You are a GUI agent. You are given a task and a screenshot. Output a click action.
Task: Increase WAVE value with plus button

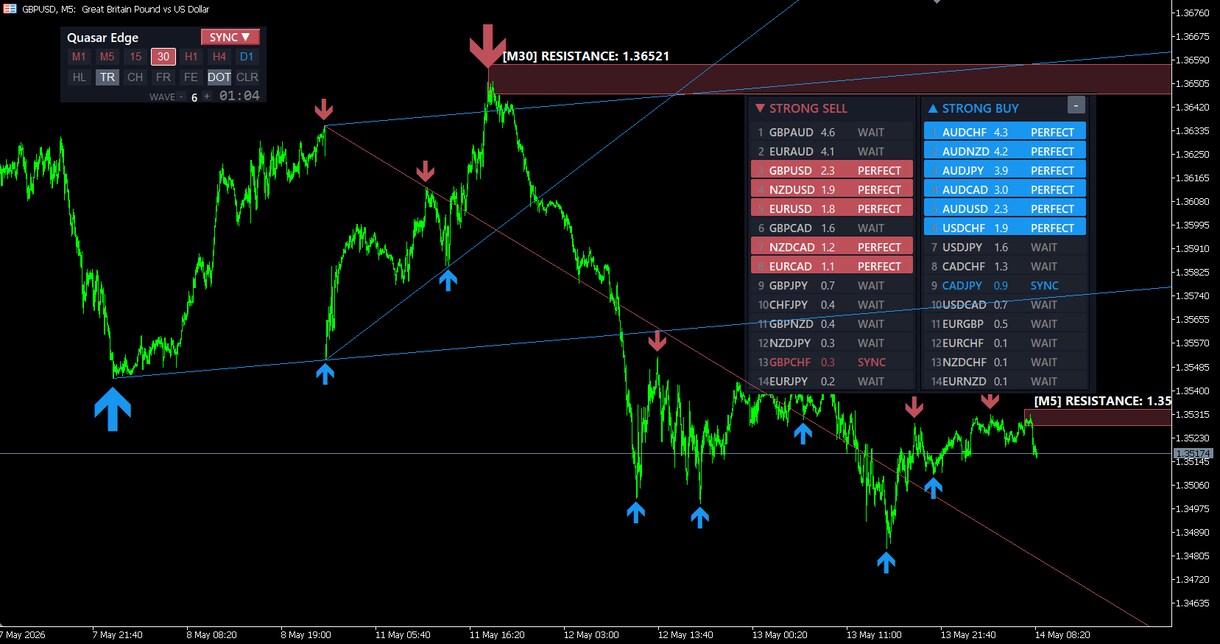click(x=207, y=97)
